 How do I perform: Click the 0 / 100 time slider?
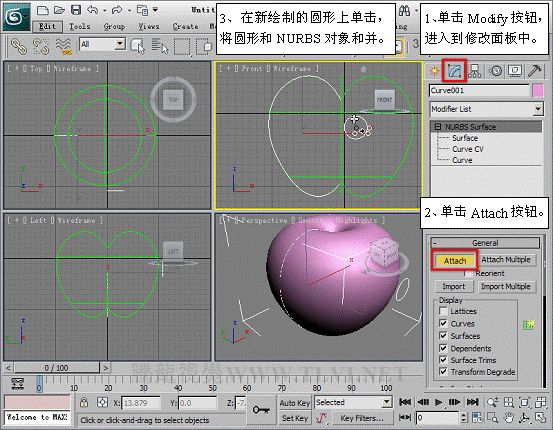[57, 368]
